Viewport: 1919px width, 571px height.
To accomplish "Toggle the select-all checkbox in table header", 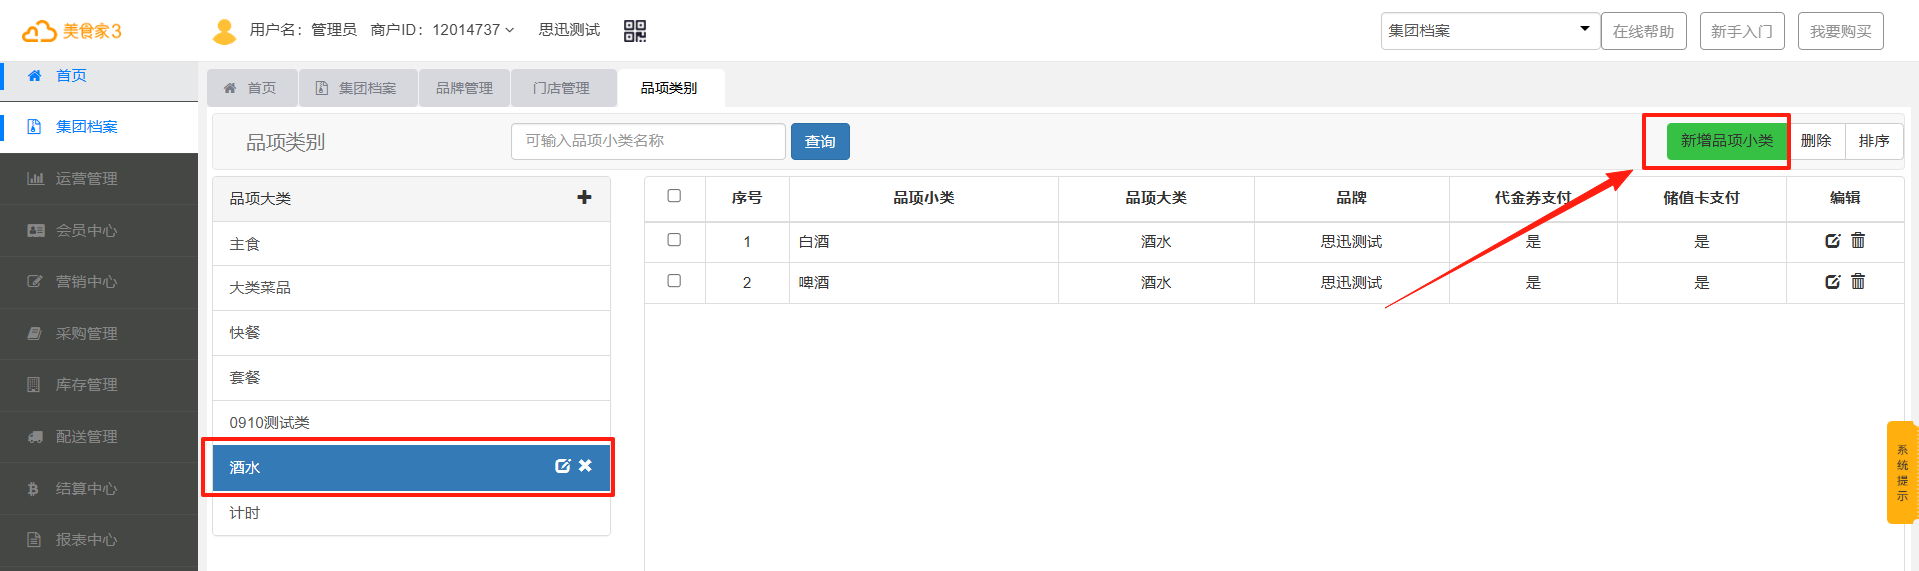I will 674,196.
